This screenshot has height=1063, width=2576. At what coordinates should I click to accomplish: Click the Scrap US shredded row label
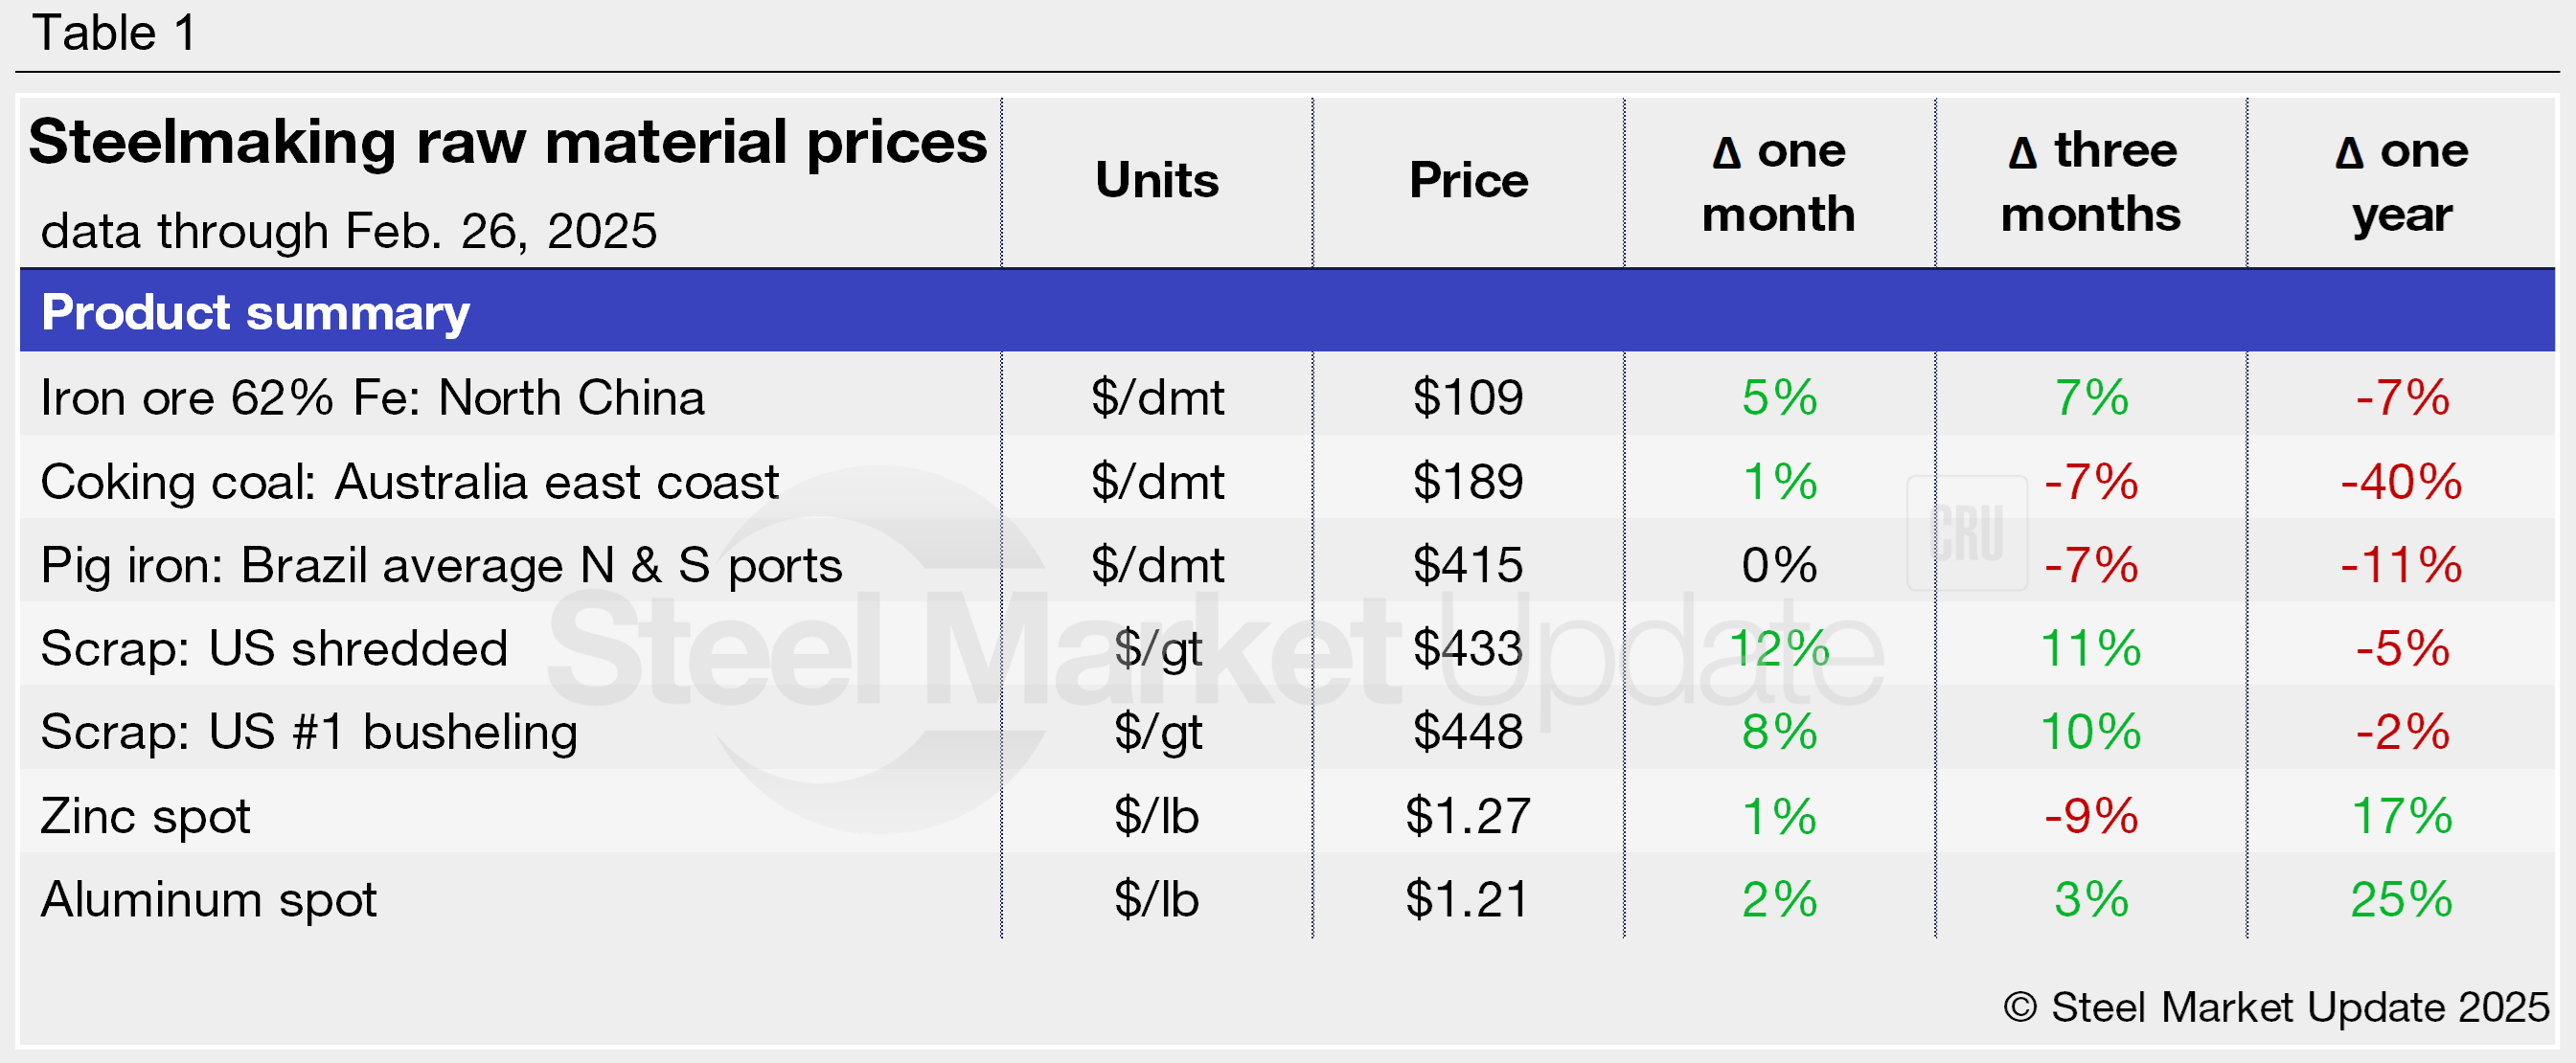[x=274, y=649]
